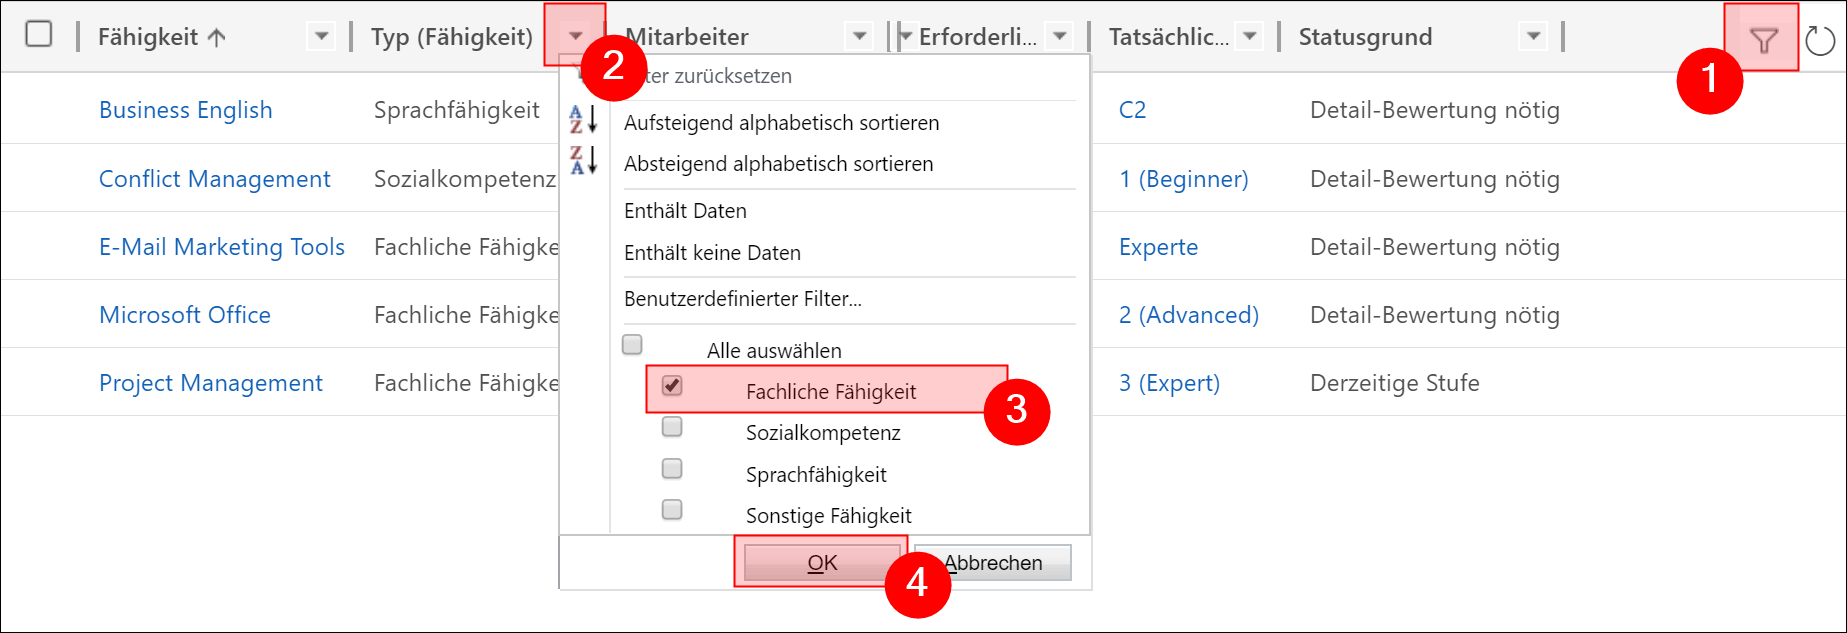Click the filter funnel icon

[x=1764, y=40]
